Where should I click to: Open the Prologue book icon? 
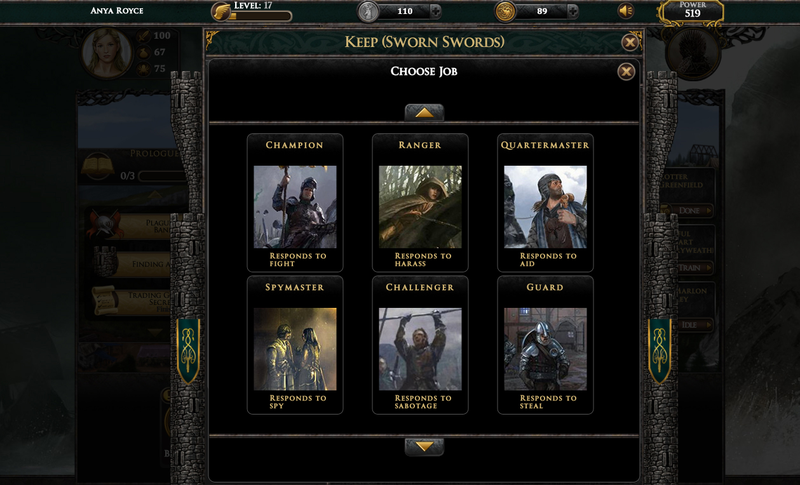pos(97,167)
